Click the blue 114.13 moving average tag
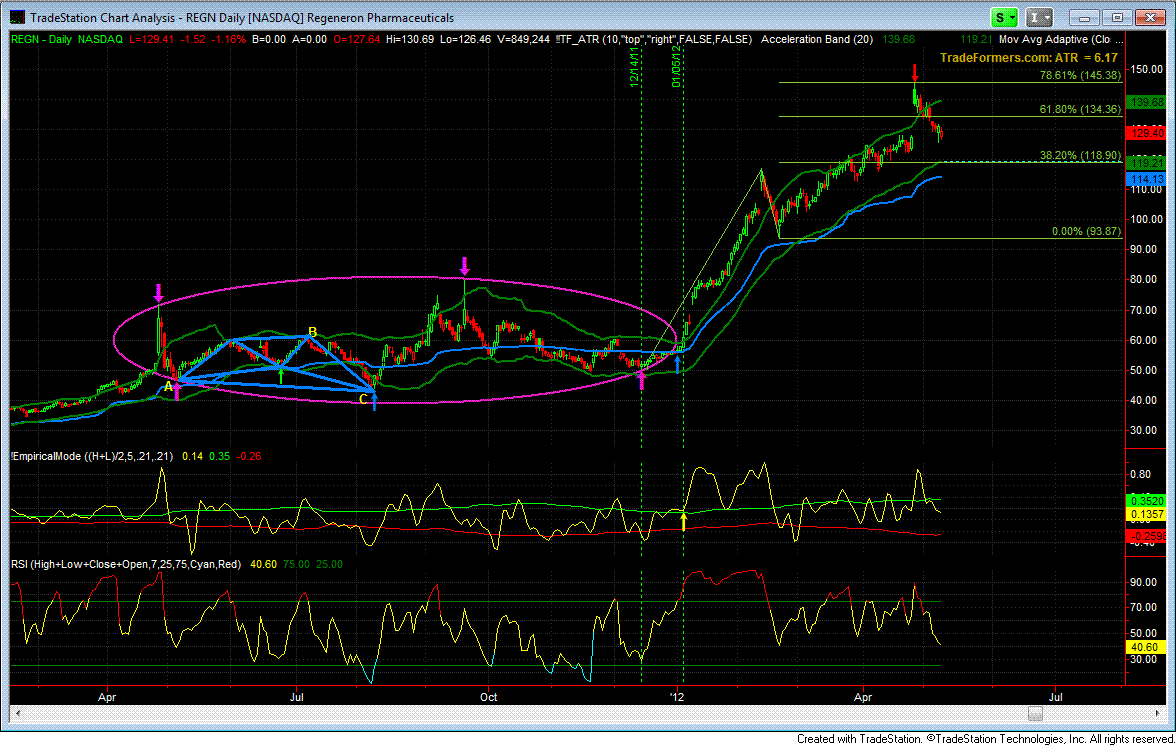Viewport: 1176px width, 745px height. coord(1147,179)
